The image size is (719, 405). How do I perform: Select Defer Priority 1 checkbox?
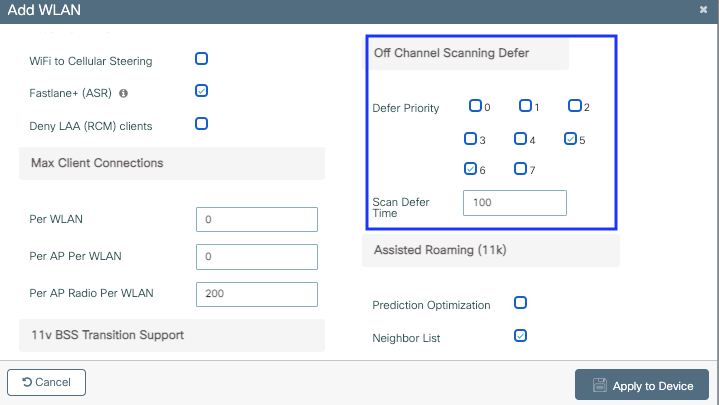click(524, 106)
